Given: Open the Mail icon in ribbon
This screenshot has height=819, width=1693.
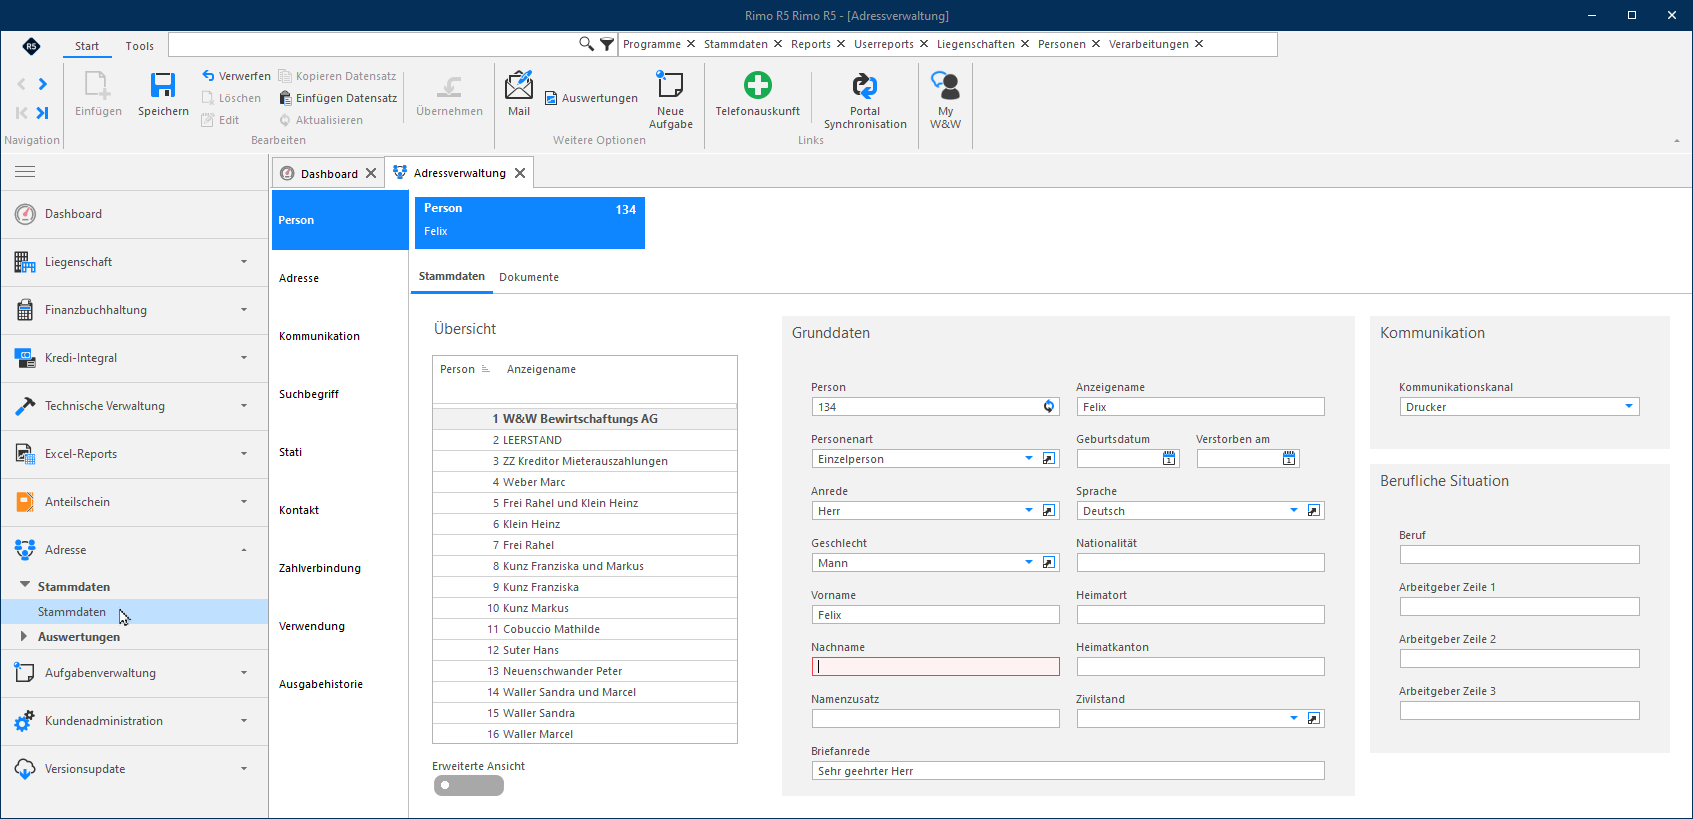Looking at the screenshot, I should point(519,85).
